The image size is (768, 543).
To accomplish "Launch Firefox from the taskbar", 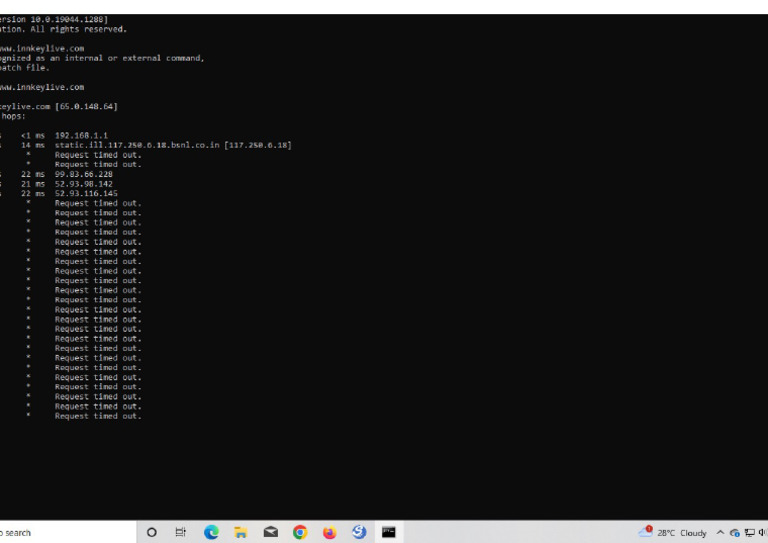I will pyautogui.click(x=330, y=532).
